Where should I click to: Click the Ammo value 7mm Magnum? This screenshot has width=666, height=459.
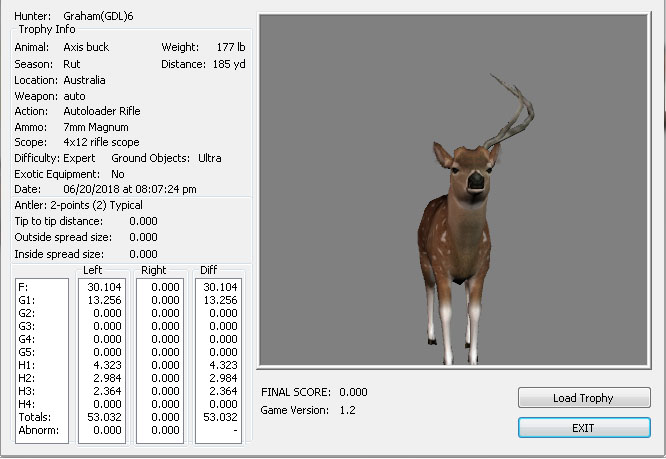click(98, 127)
